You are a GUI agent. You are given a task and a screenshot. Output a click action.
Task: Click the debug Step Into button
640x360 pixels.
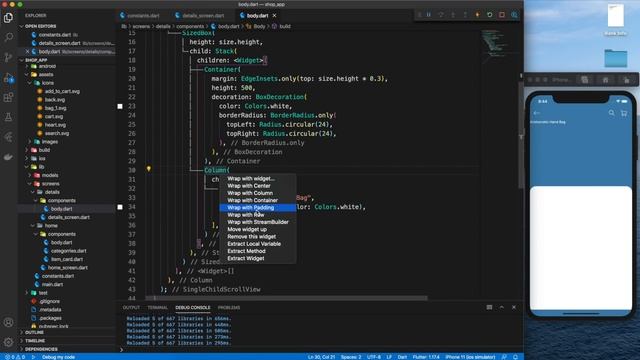453,15
